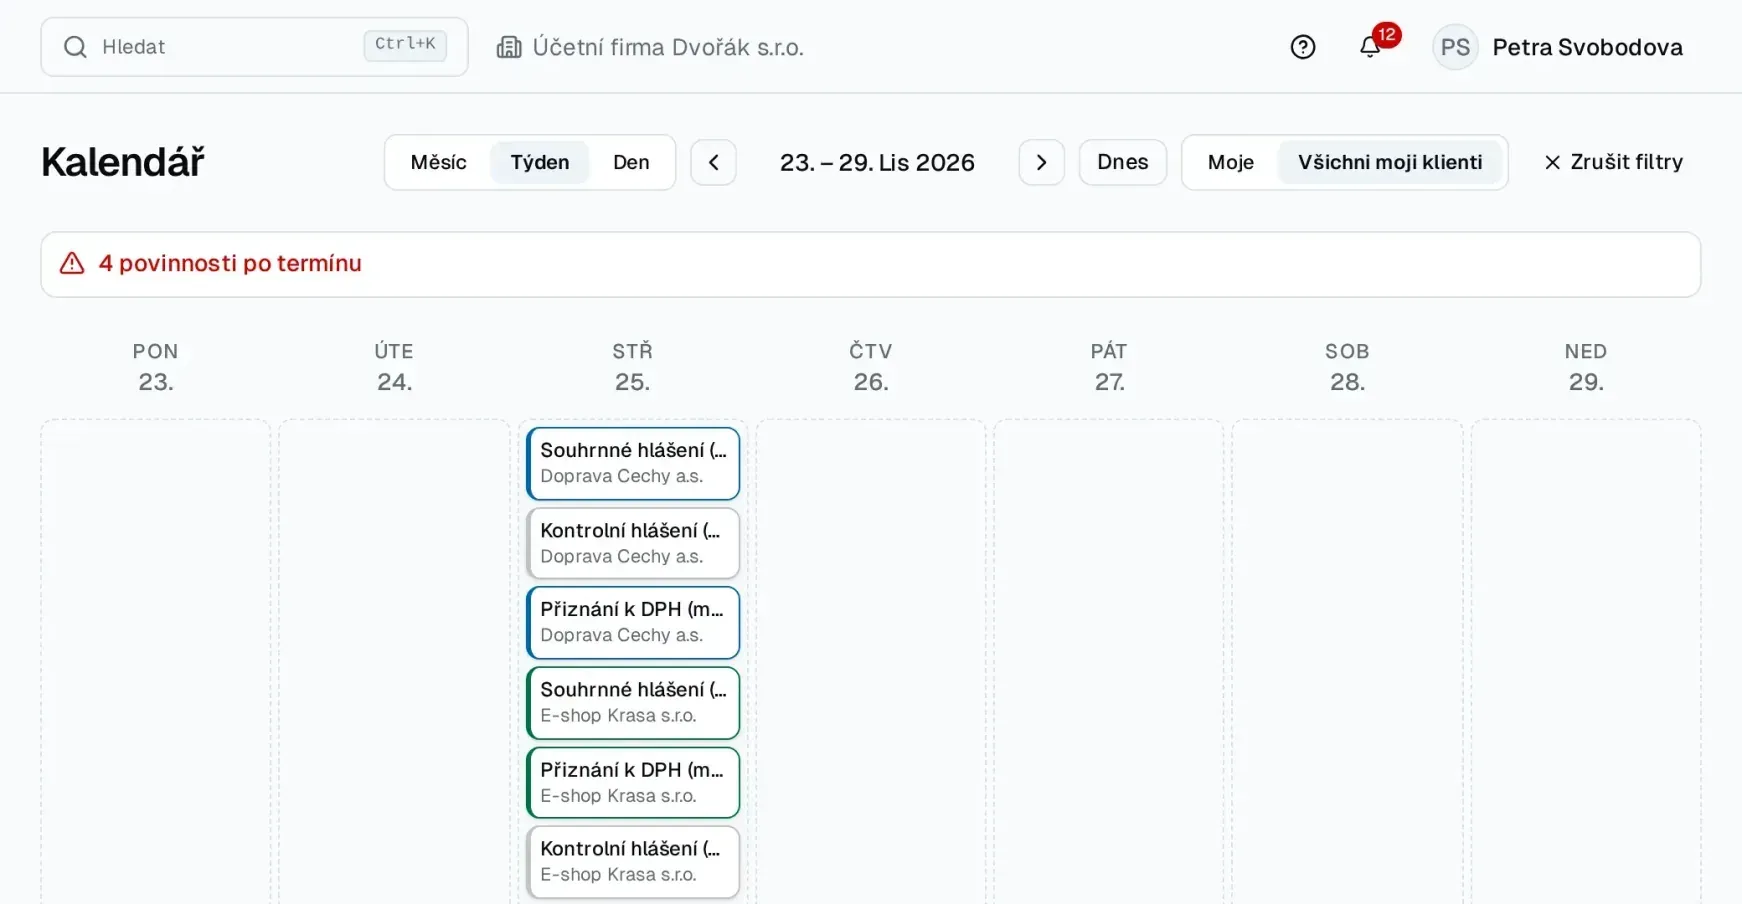
Task: Go to next week arrow
Action: [1041, 162]
